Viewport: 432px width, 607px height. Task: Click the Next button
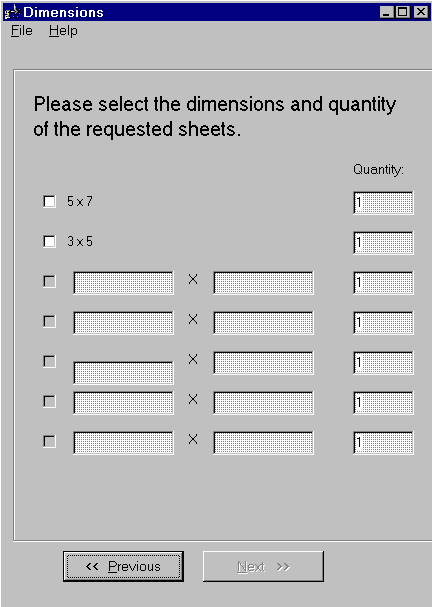[263, 566]
